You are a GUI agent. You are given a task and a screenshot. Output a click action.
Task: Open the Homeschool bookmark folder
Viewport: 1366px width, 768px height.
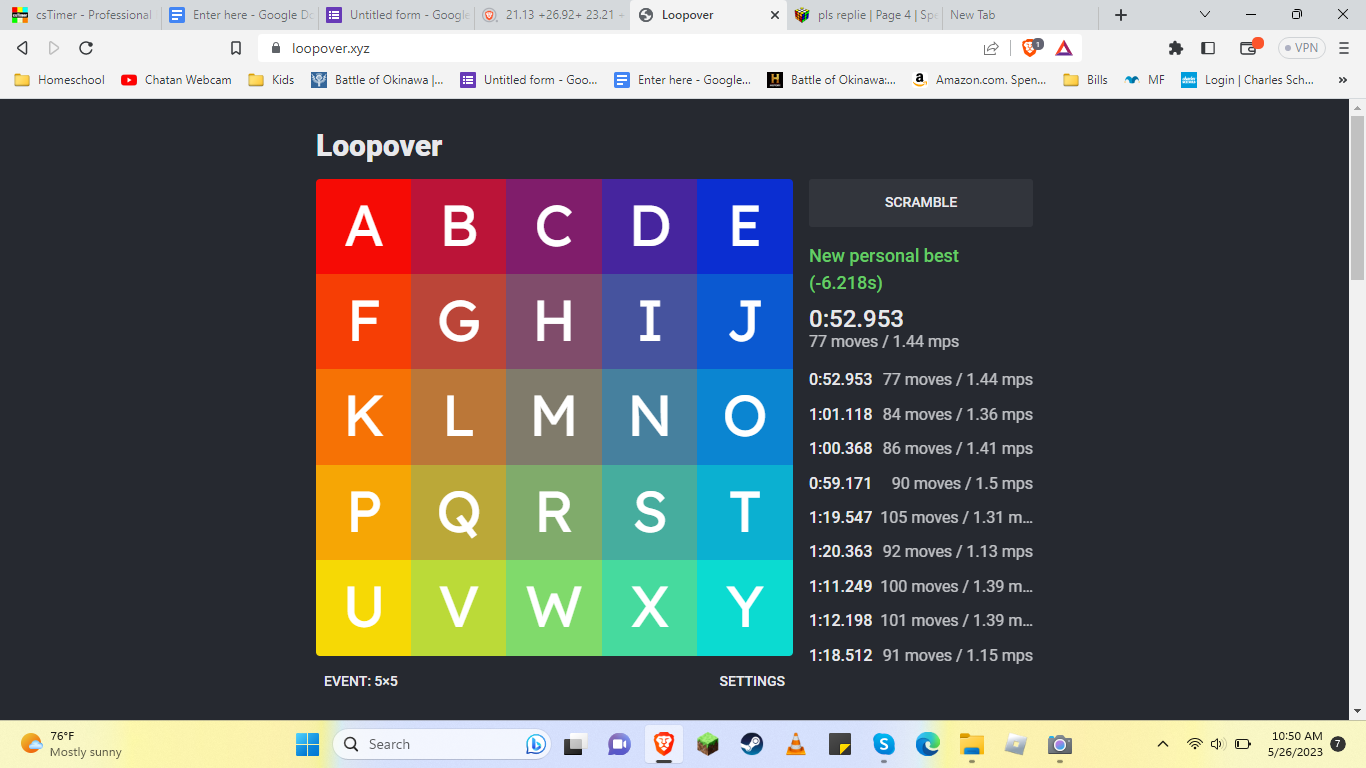(x=60, y=80)
